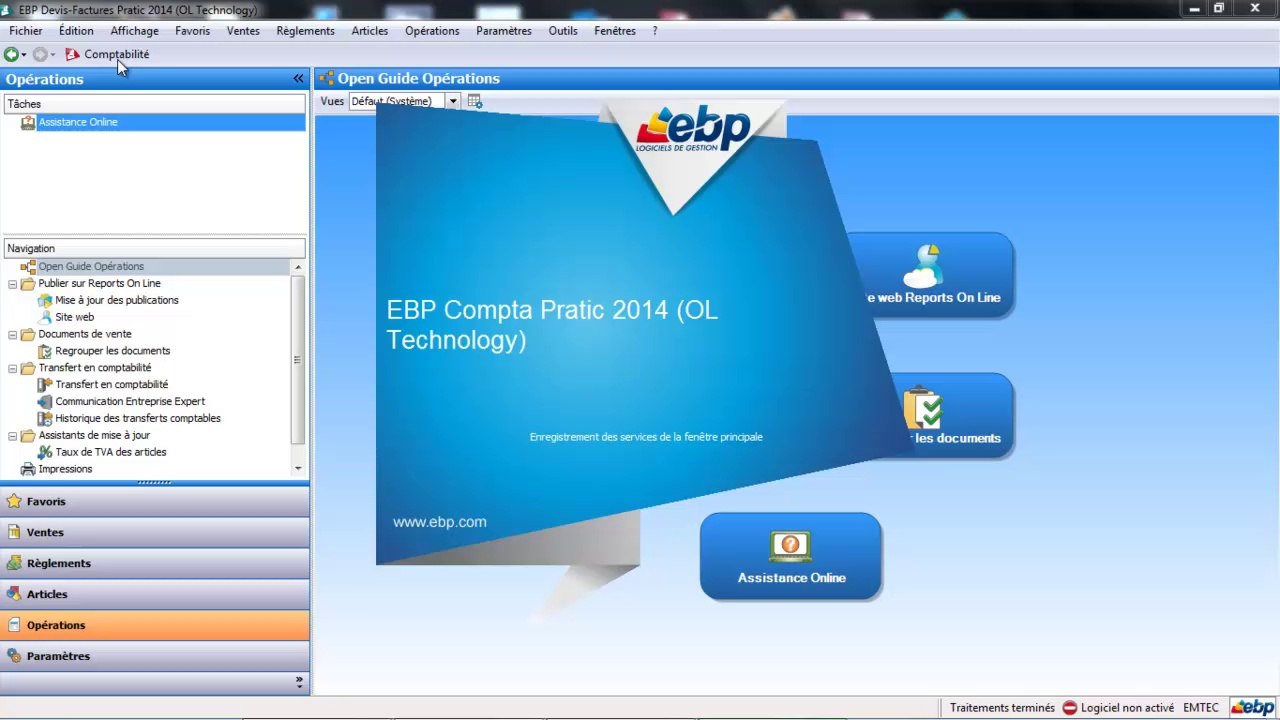Image resolution: width=1280 pixels, height=720 pixels.
Task: Switch to the Favoris navigation pane
Action: pyautogui.click(x=155, y=501)
